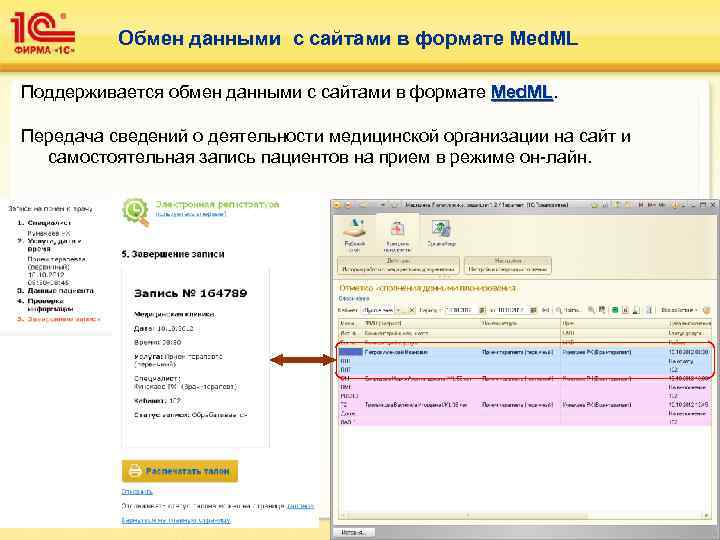Open the return to main page link
This screenshot has height=540, width=720.
tap(176, 520)
